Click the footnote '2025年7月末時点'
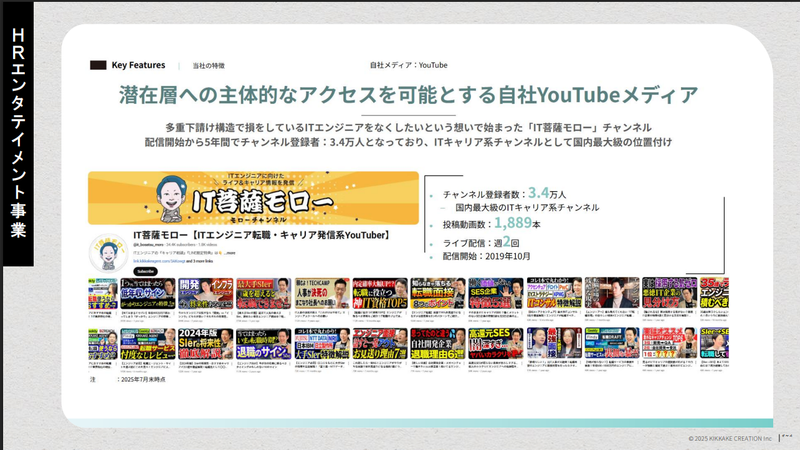 143,380
